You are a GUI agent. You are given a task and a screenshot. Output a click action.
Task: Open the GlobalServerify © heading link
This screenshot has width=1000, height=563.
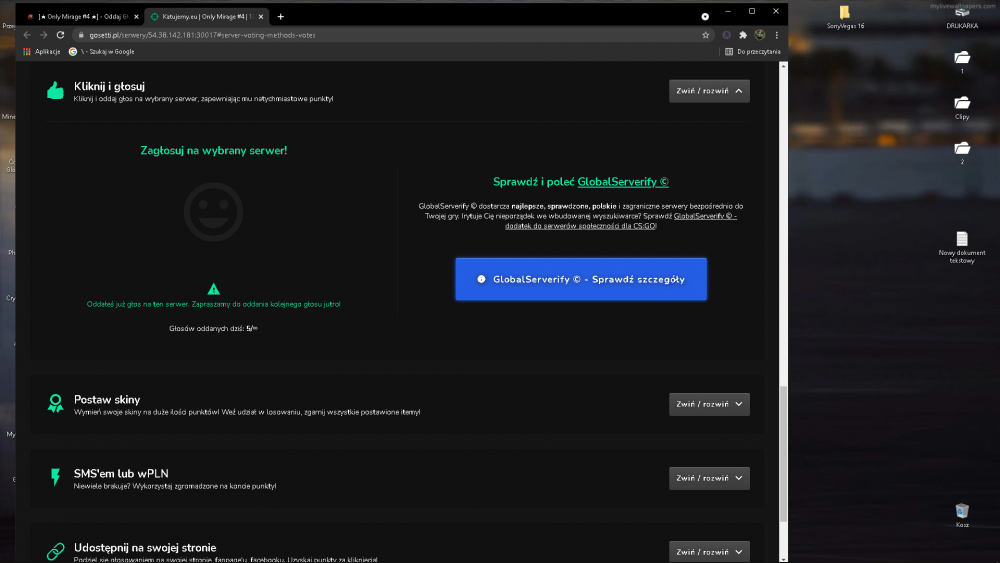point(623,182)
